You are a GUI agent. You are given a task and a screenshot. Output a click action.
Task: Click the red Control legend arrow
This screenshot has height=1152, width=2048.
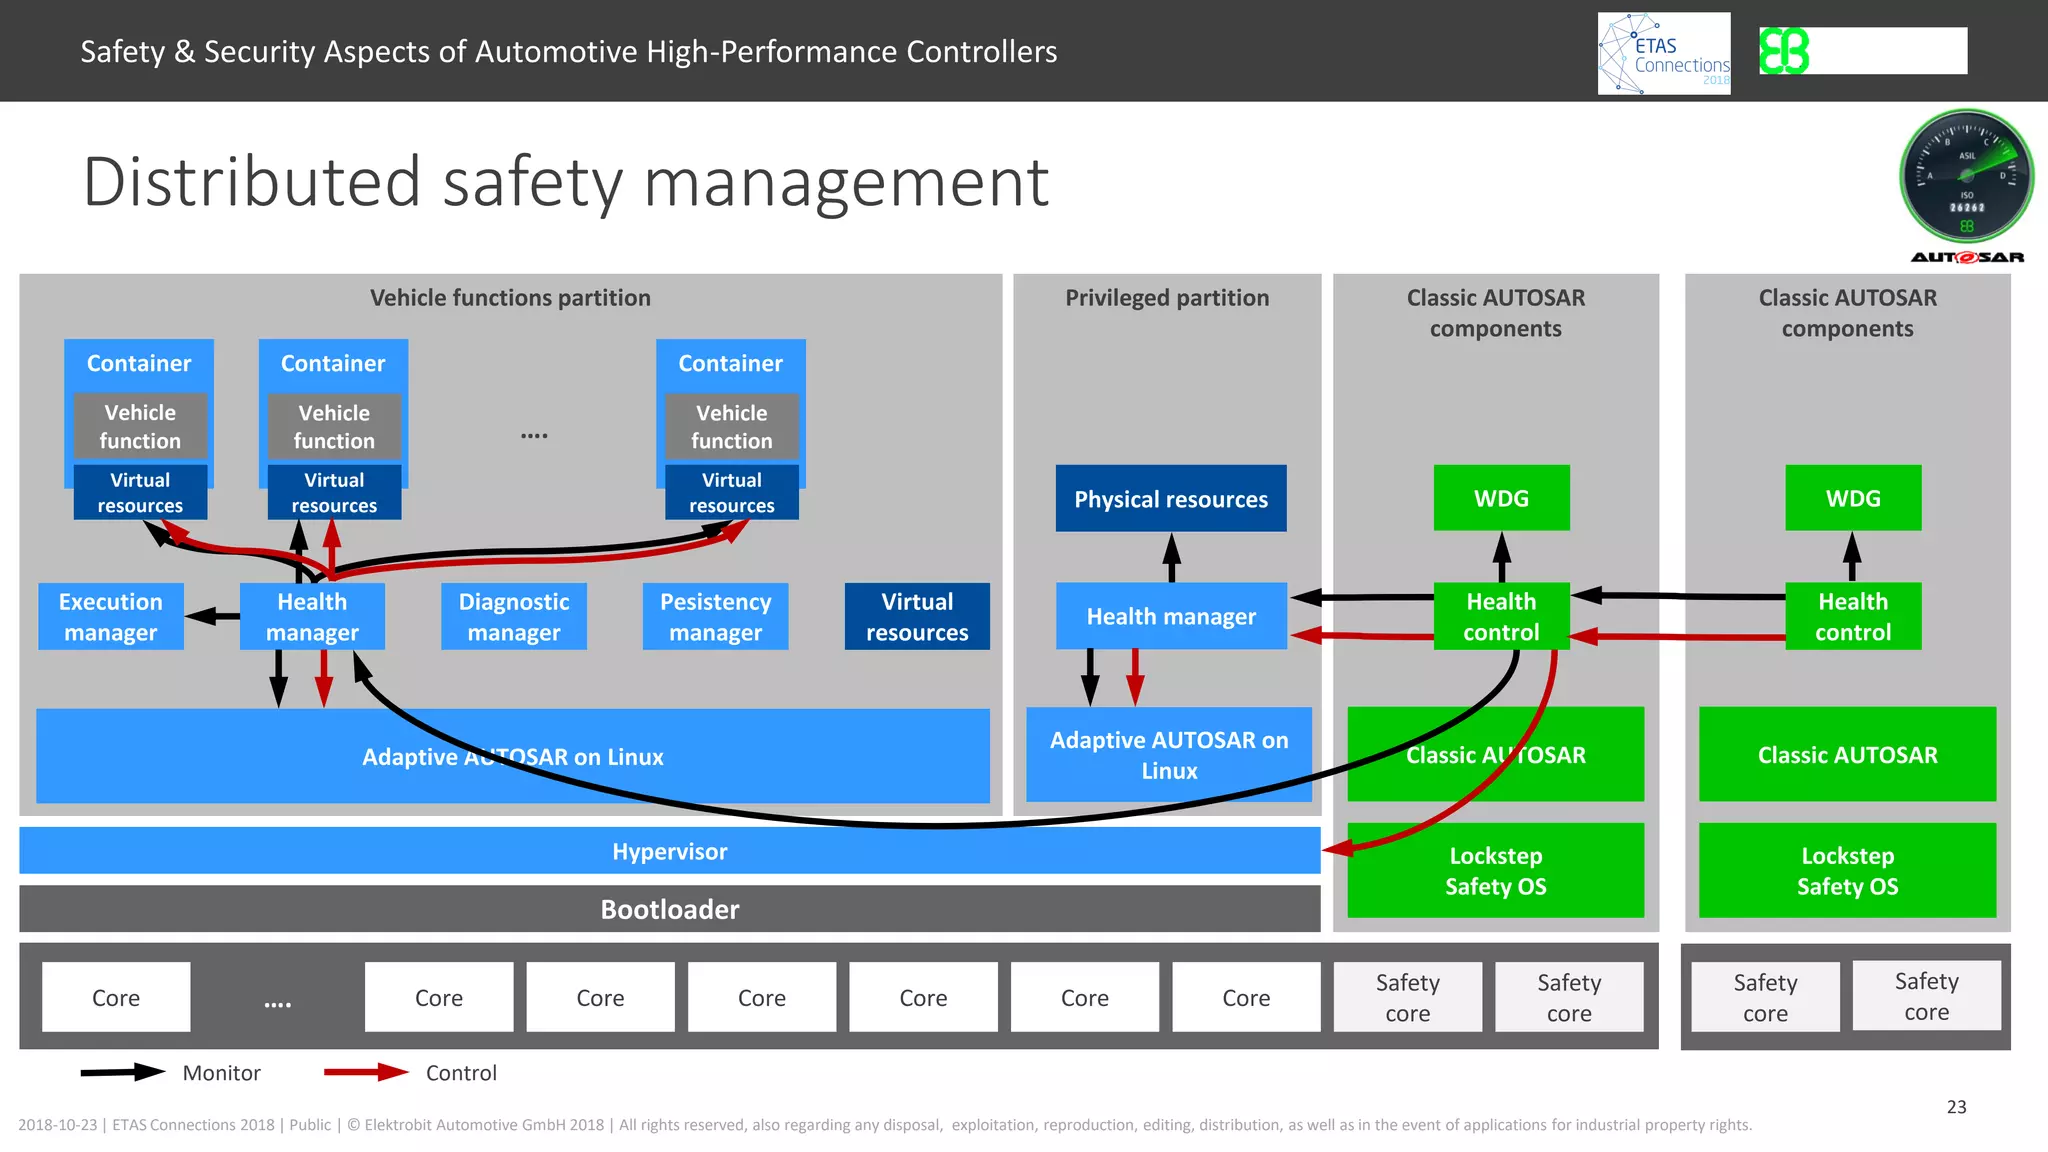click(366, 1072)
